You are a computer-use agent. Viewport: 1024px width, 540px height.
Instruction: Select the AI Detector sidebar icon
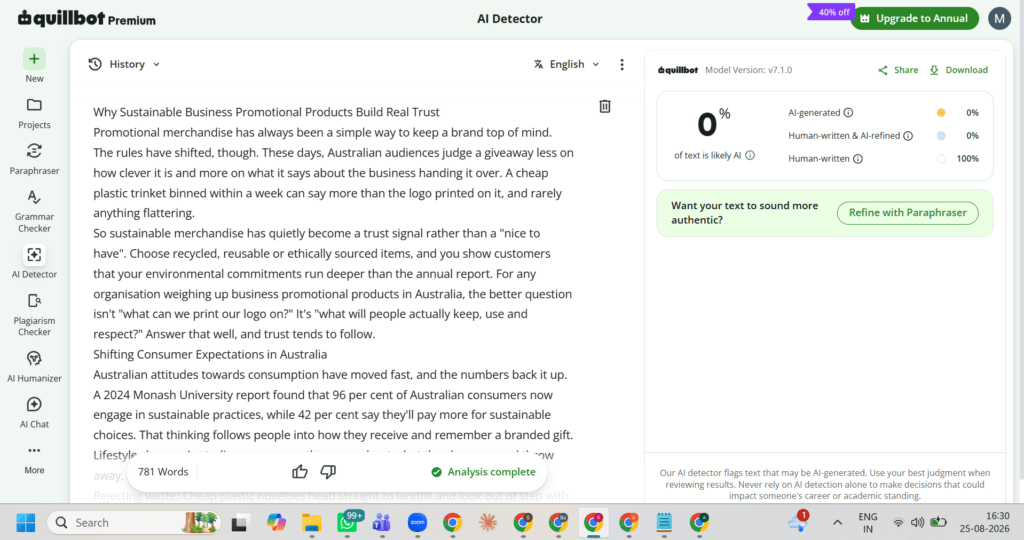tap(34, 255)
